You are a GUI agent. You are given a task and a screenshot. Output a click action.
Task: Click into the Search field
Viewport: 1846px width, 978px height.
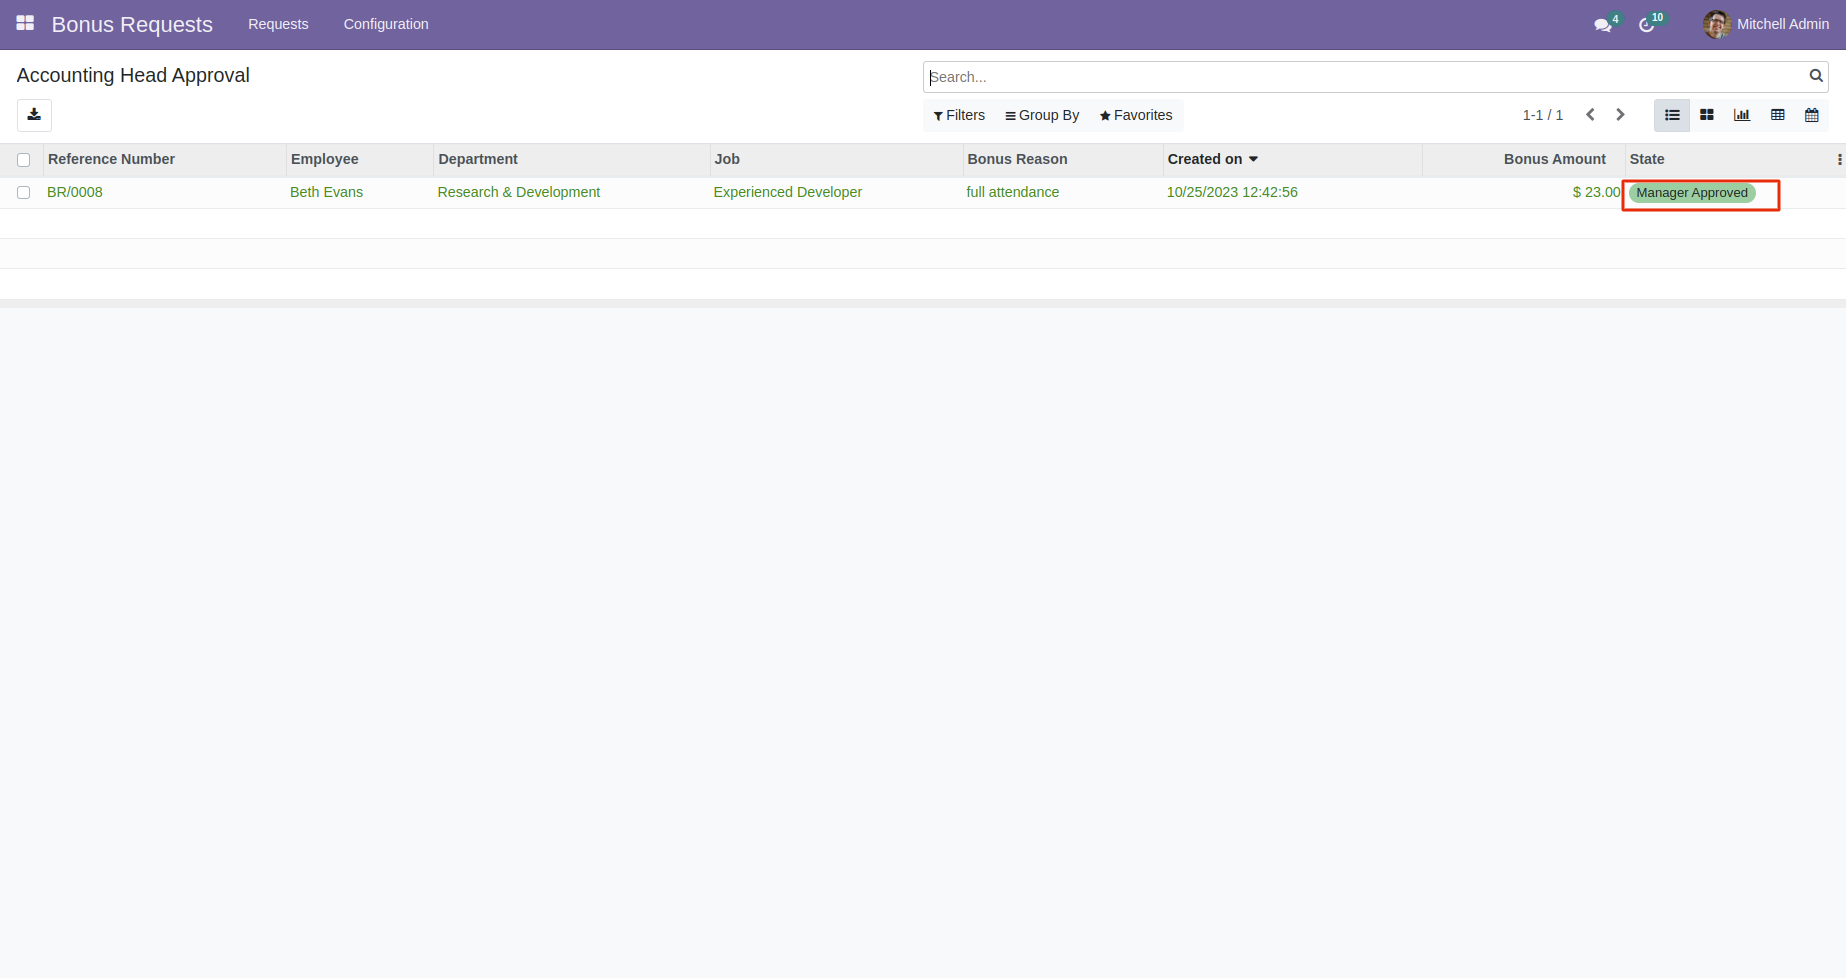point(1365,77)
